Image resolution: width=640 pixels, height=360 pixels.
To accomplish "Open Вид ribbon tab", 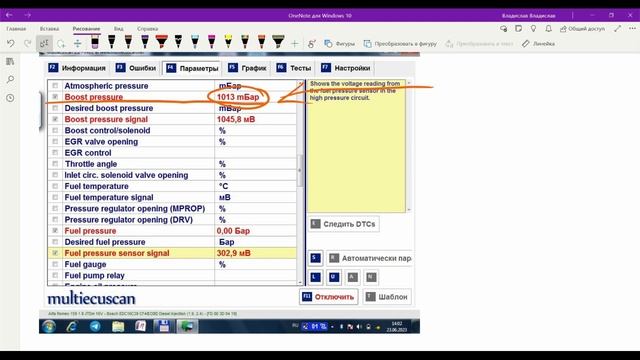I will [118, 29].
